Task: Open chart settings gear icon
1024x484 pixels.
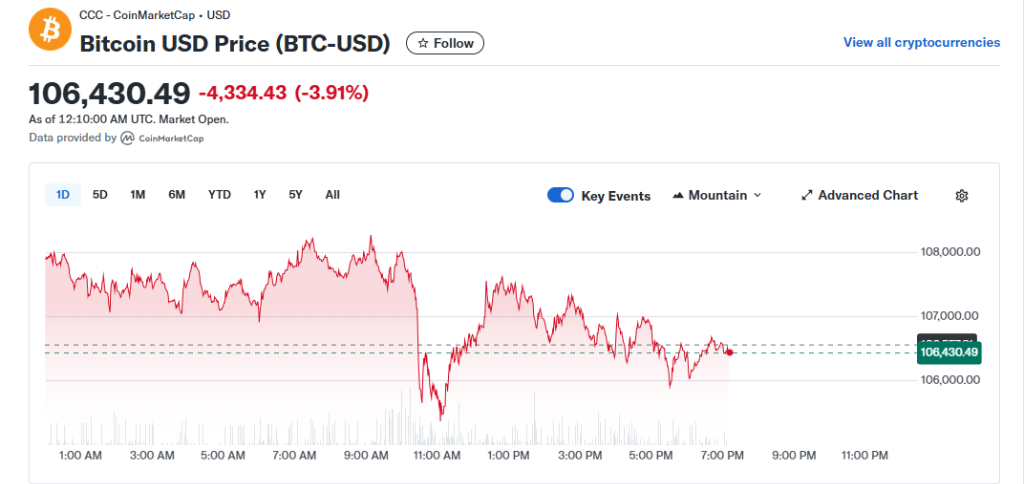Action: [x=962, y=196]
